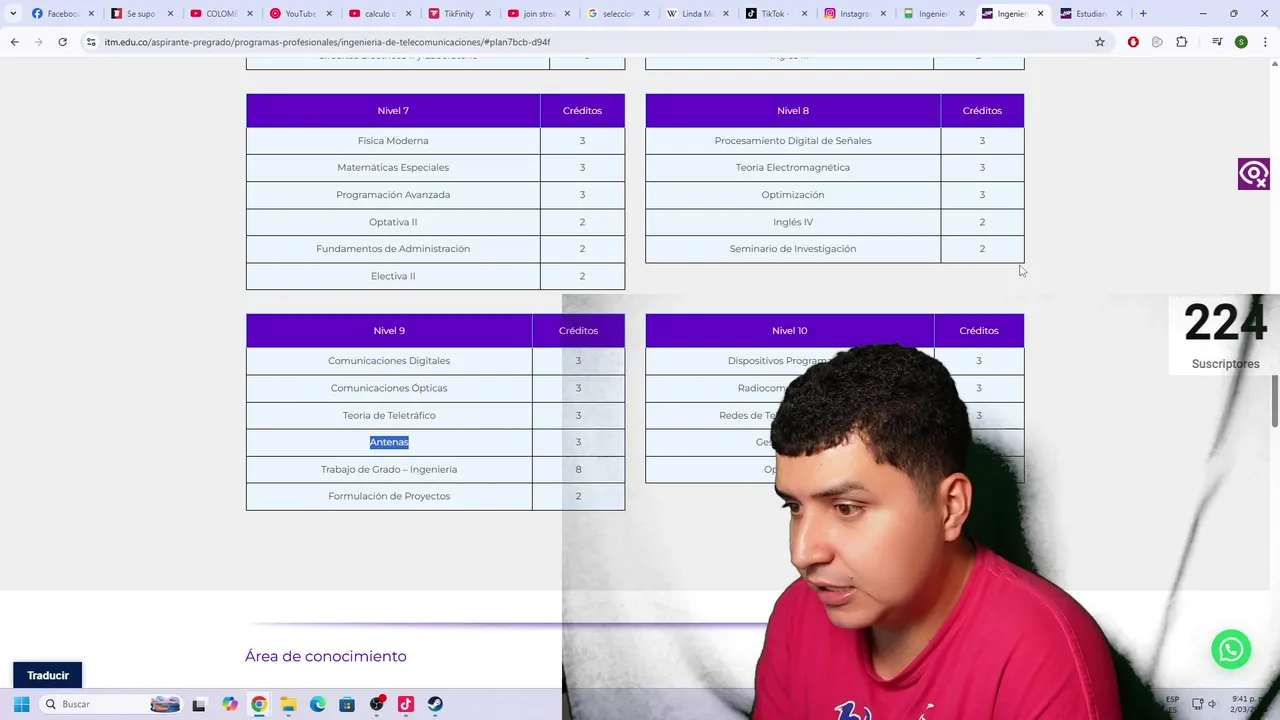Open the Extensions puzzle icon
The height and width of the screenshot is (720, 1280).
(x=1182, y=42)
